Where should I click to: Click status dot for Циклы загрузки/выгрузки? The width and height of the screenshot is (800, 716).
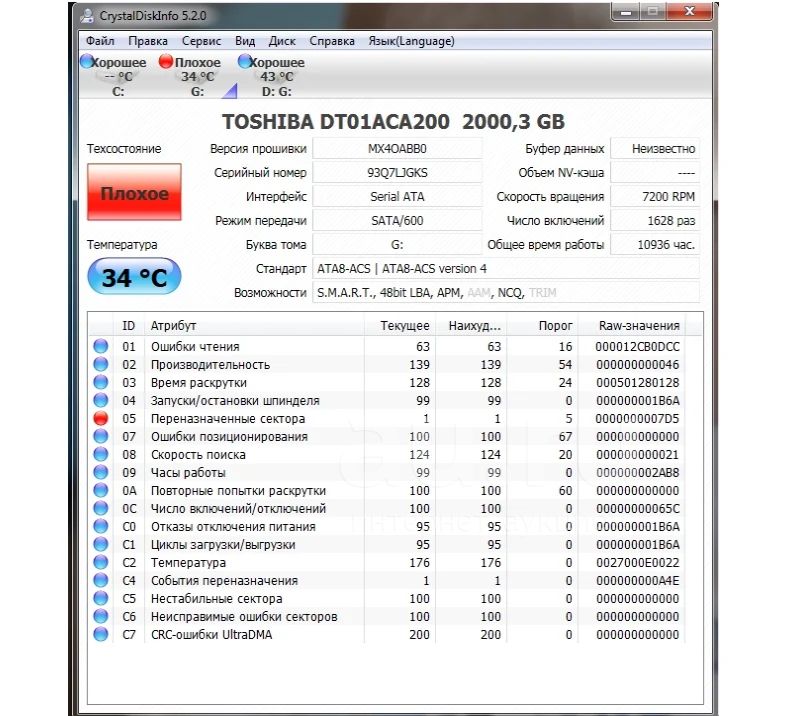tap(101, 544)
